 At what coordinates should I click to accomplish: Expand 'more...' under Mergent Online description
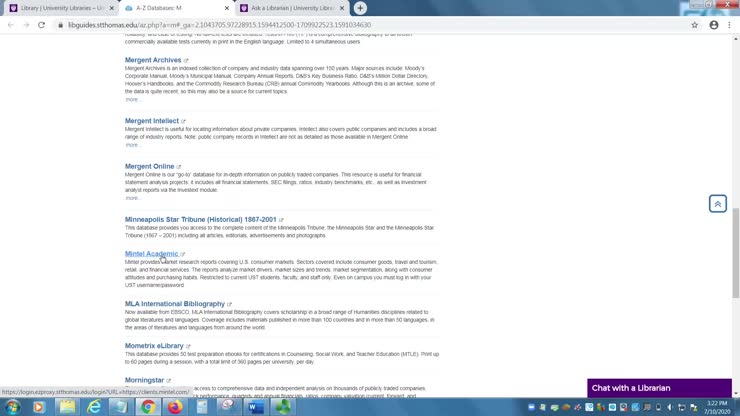point(132,198)
